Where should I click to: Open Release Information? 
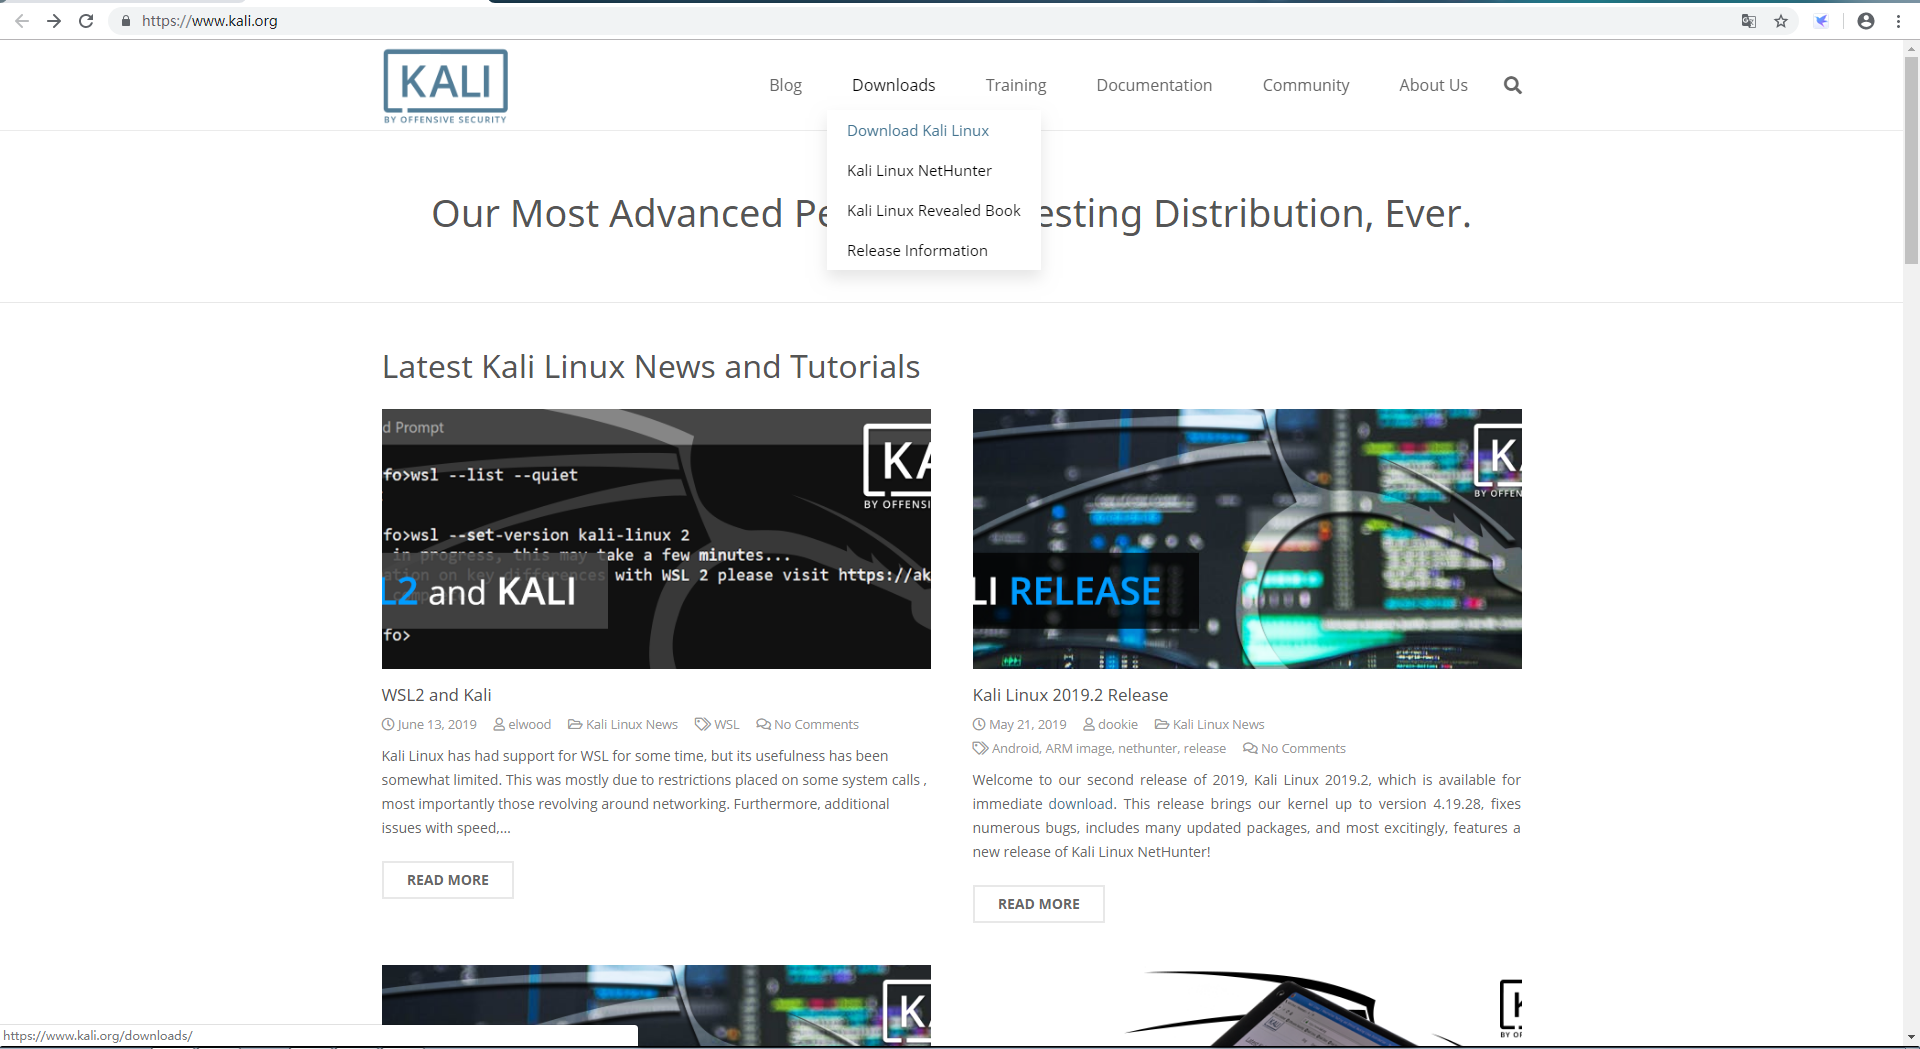[916, 250]
